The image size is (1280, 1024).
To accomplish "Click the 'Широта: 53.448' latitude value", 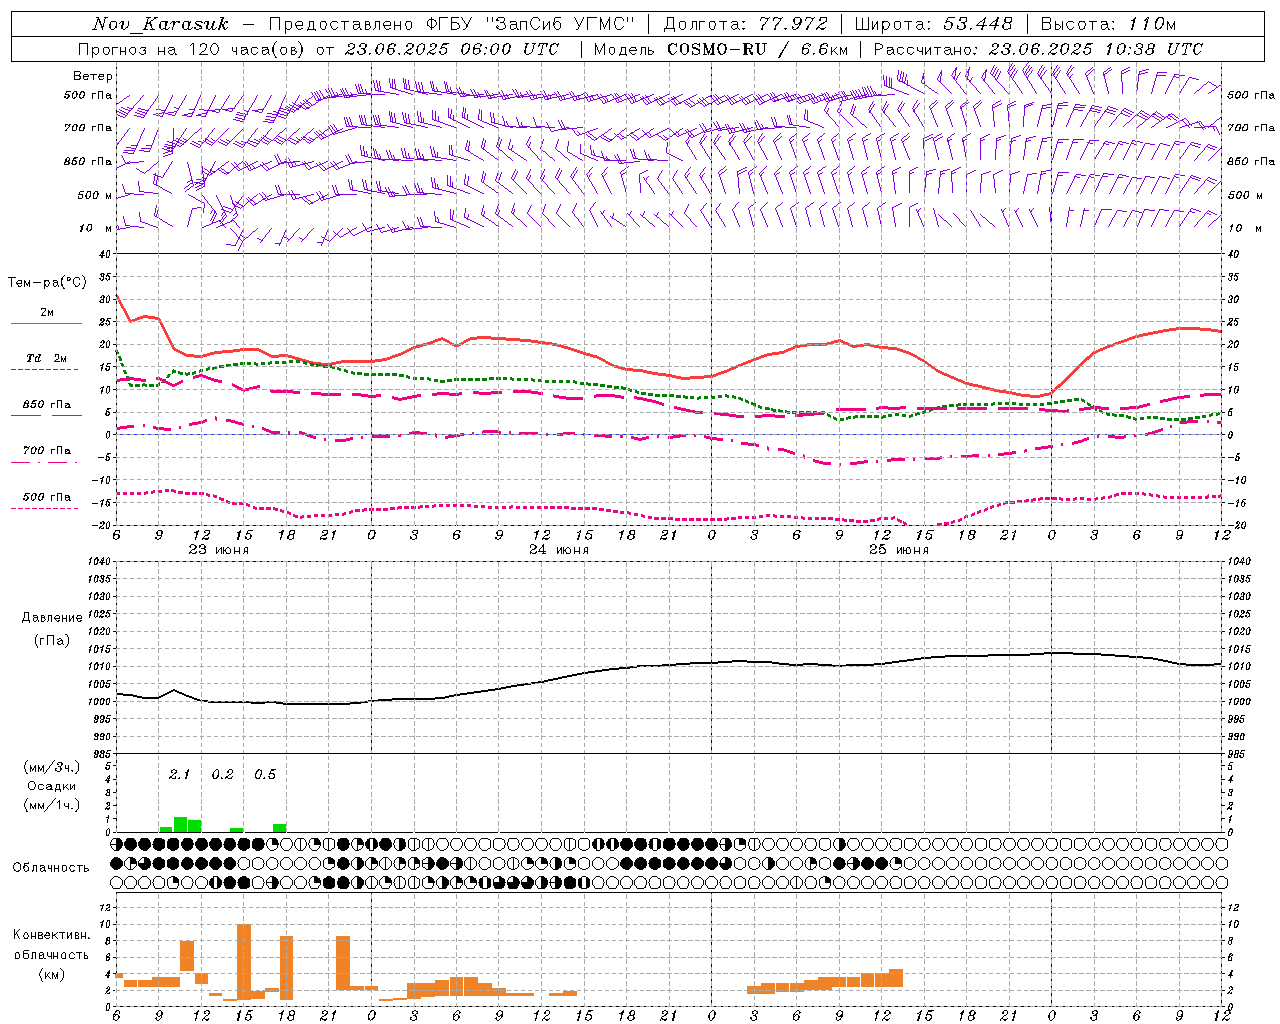I will click(x=934, y=24).
